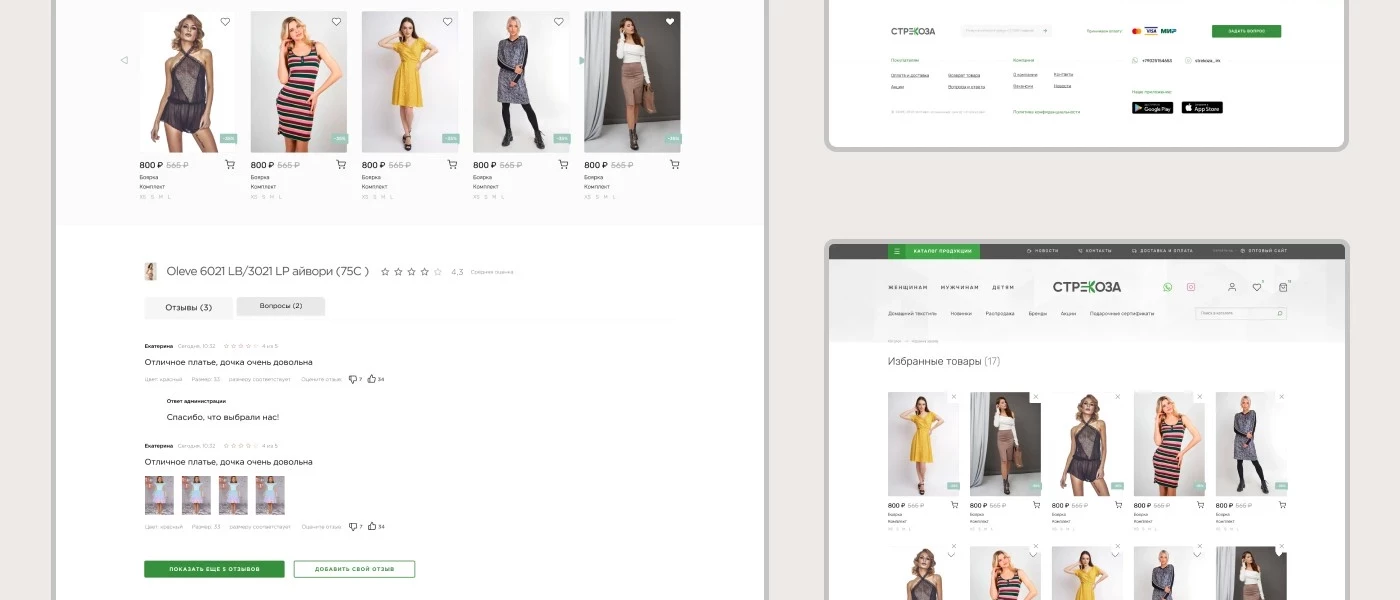Get the app on Google Play
1400x600 pixels.
click(1152, 108)
